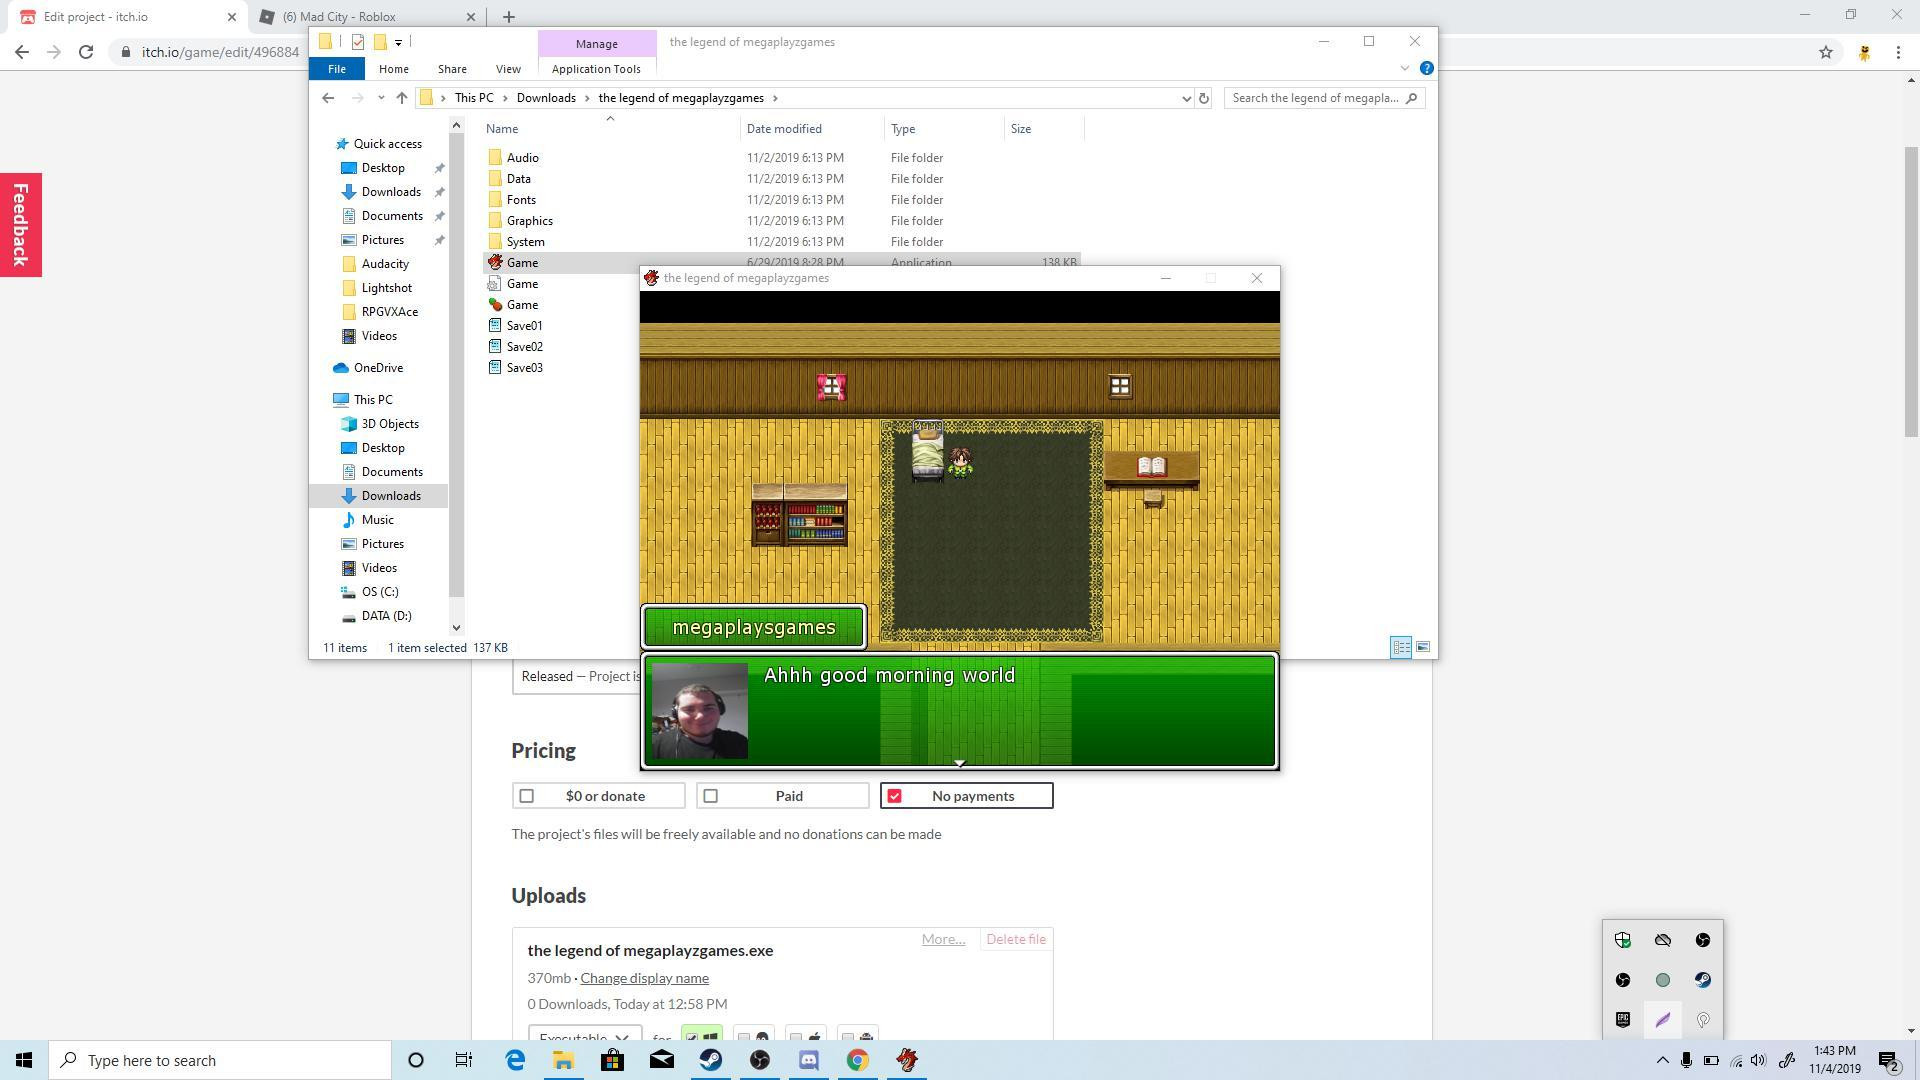Expand the address bar history dropdown
The width and height of the screenshot is (1920, 1080).
[x=1186, y=98]
